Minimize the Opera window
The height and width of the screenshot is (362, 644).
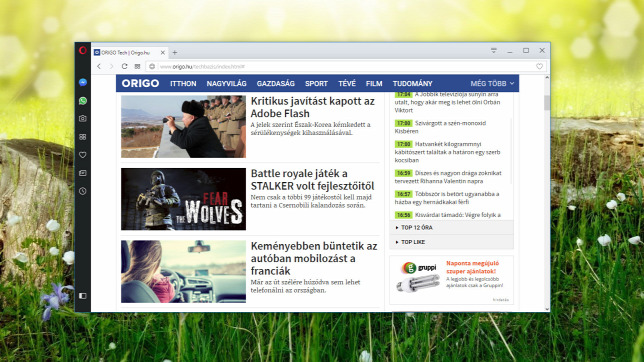510,51
